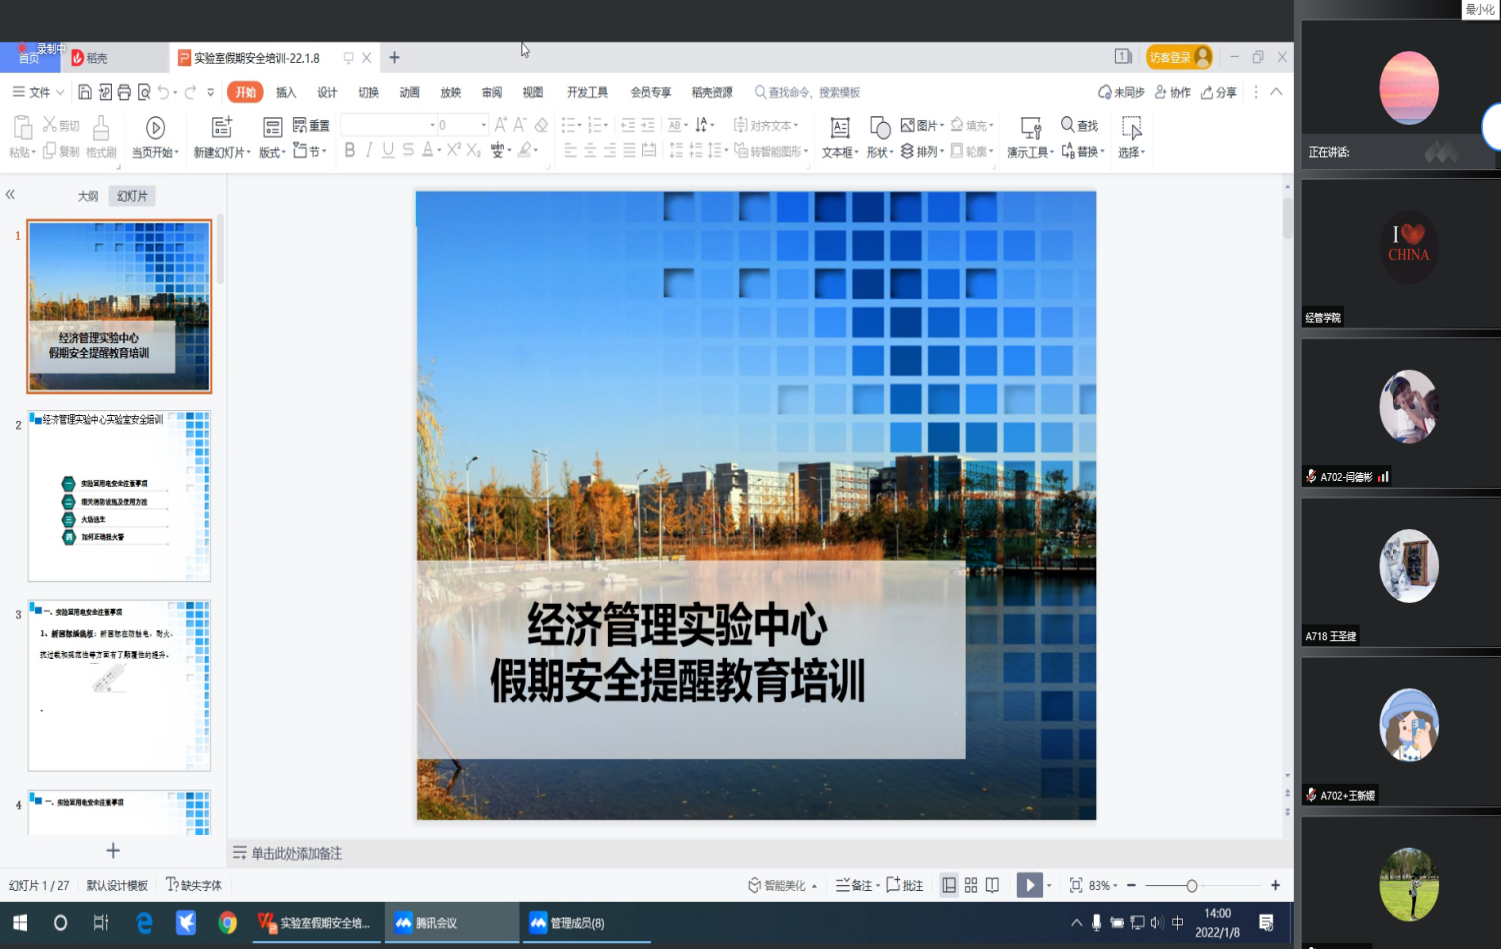Open the presentation tools (演示工具) icon
The width and height of the screenshot is (1501, 949).
(1030, 128)
